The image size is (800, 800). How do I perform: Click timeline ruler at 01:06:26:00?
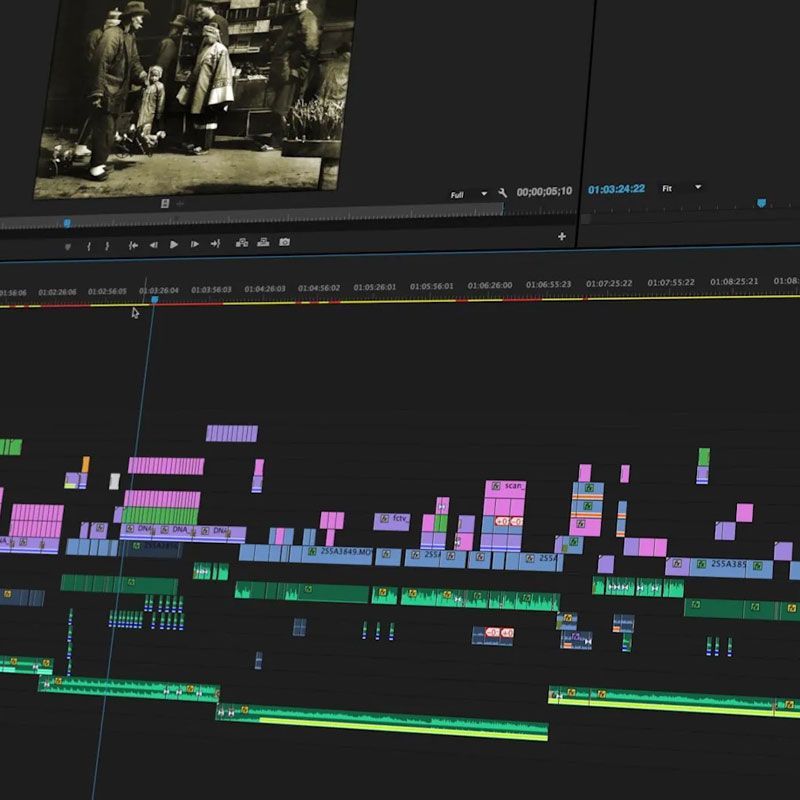[x=490, y=285]
